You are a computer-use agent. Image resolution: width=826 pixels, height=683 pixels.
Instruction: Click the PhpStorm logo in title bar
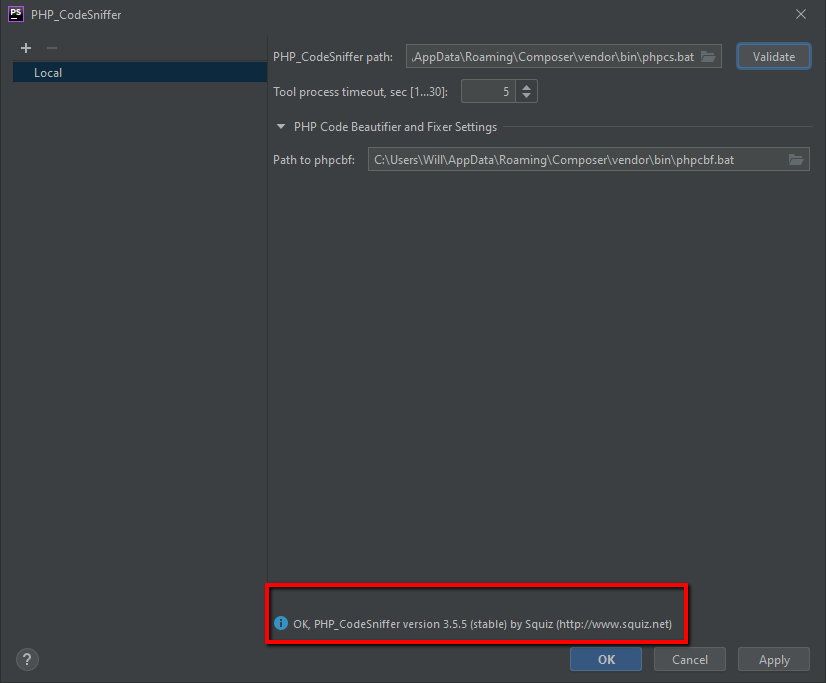(16, 14)
